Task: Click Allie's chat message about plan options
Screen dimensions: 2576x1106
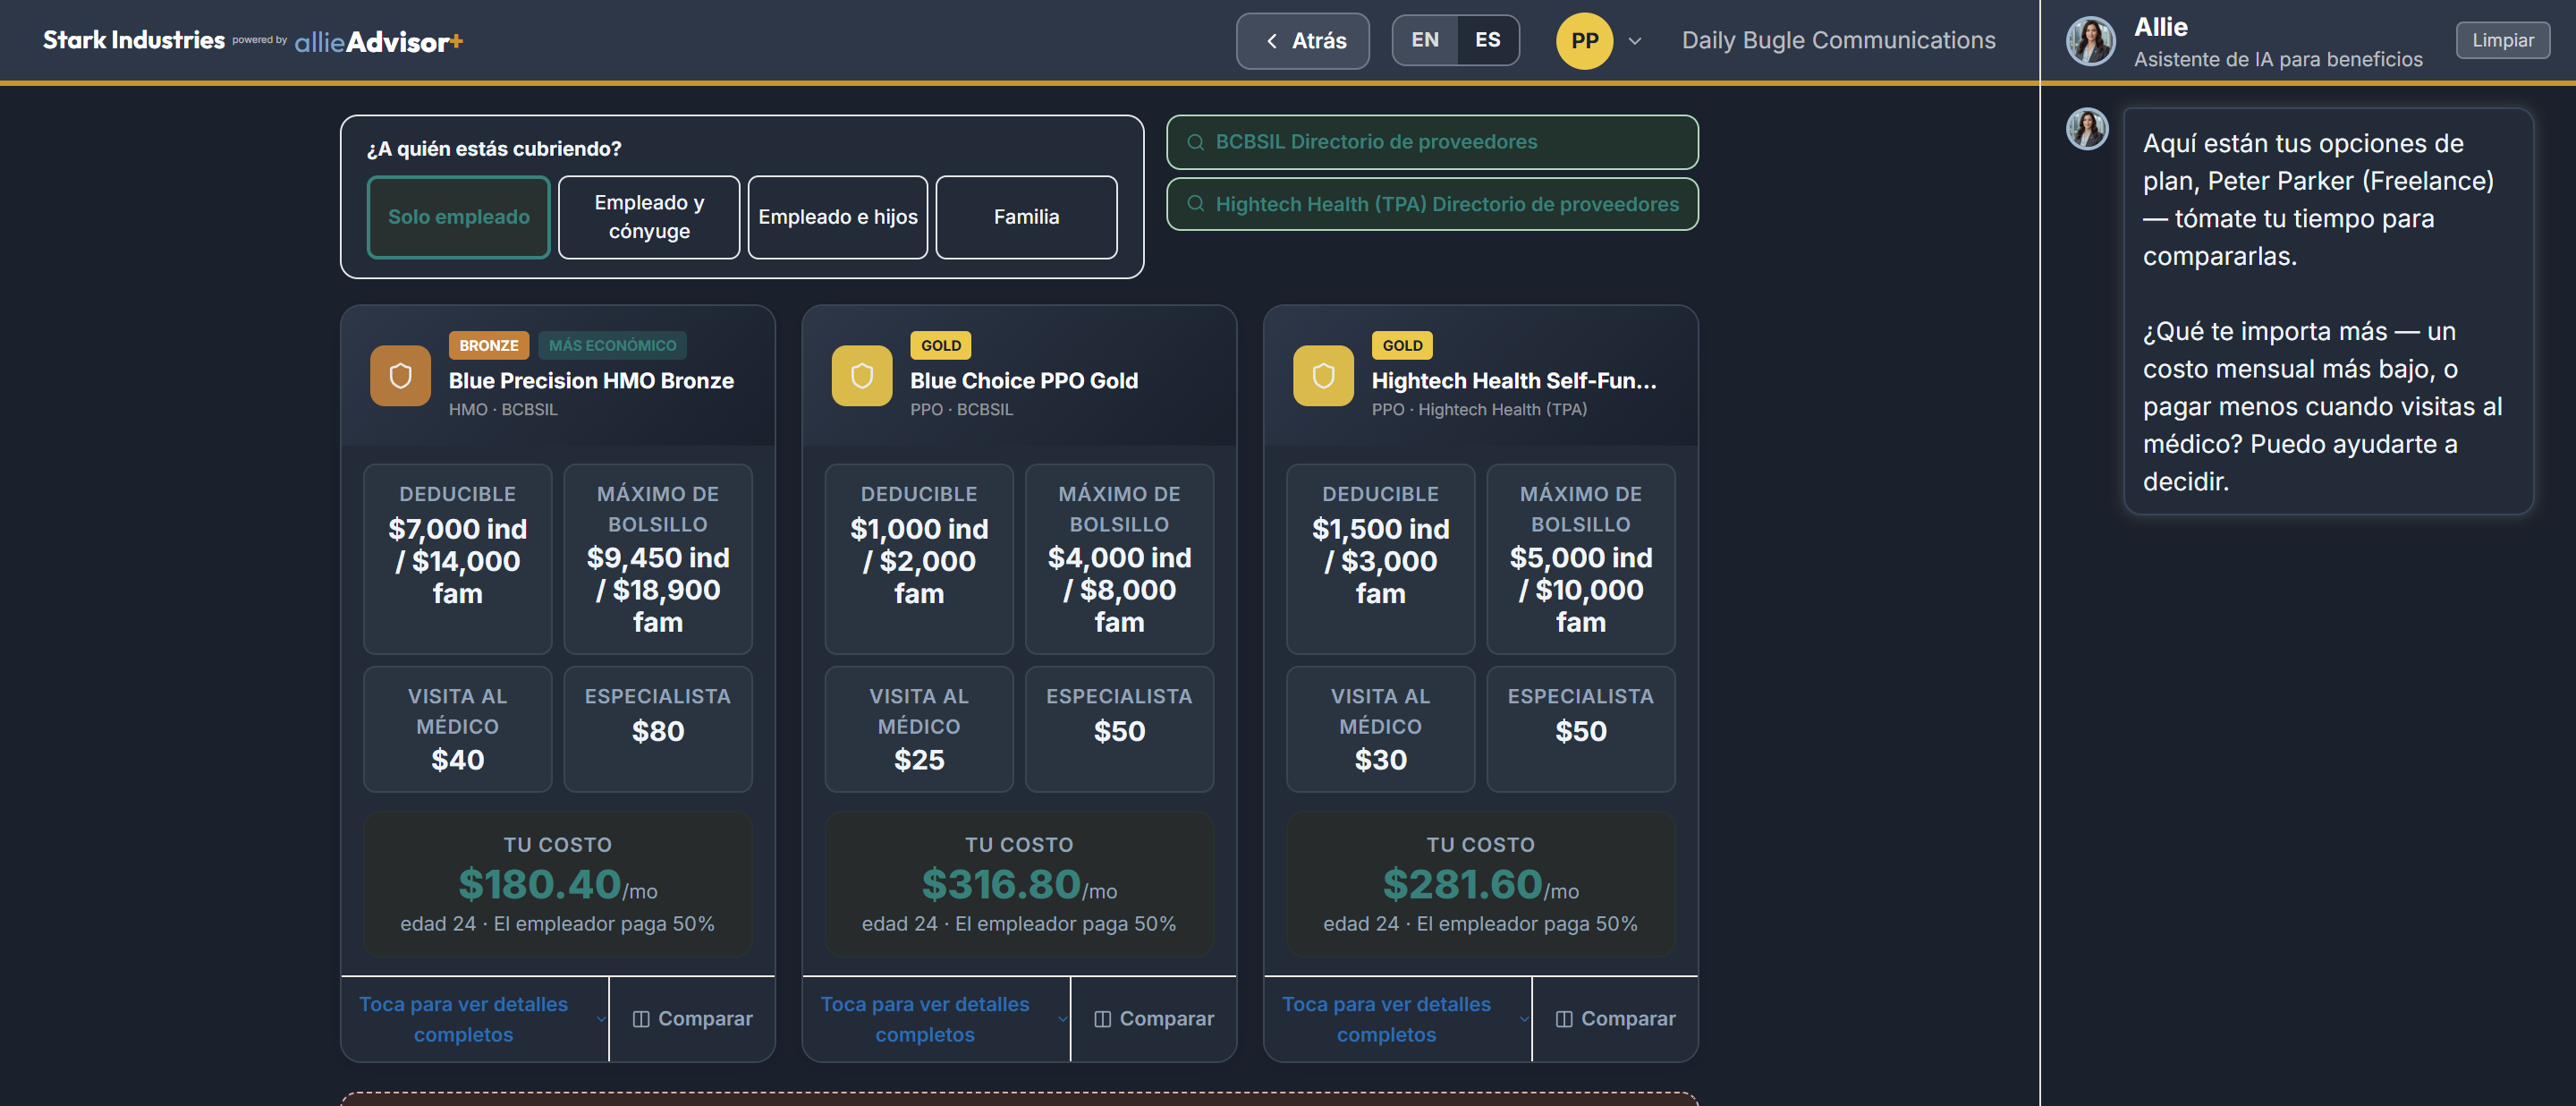Action: [2328, 312]
